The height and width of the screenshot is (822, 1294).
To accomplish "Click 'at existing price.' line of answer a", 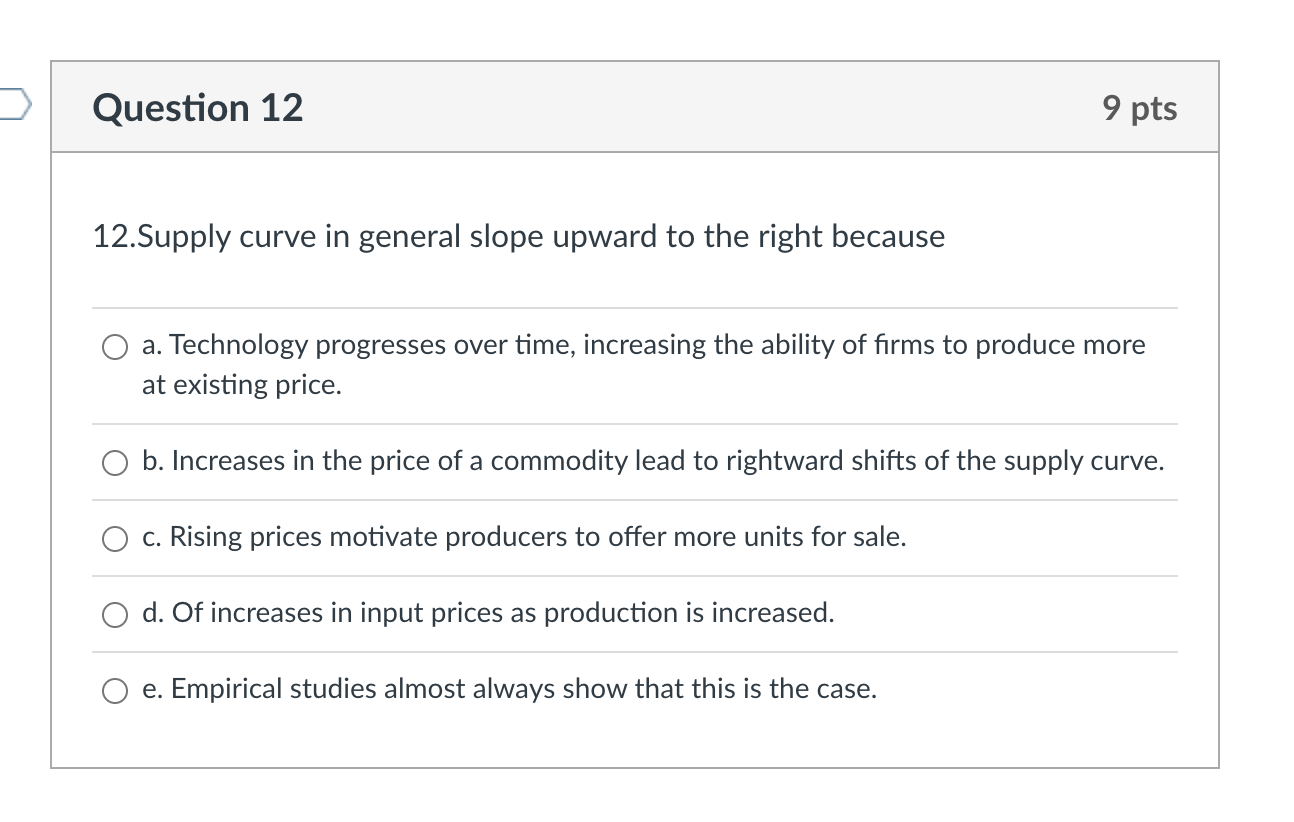I will tap(242, 385).
